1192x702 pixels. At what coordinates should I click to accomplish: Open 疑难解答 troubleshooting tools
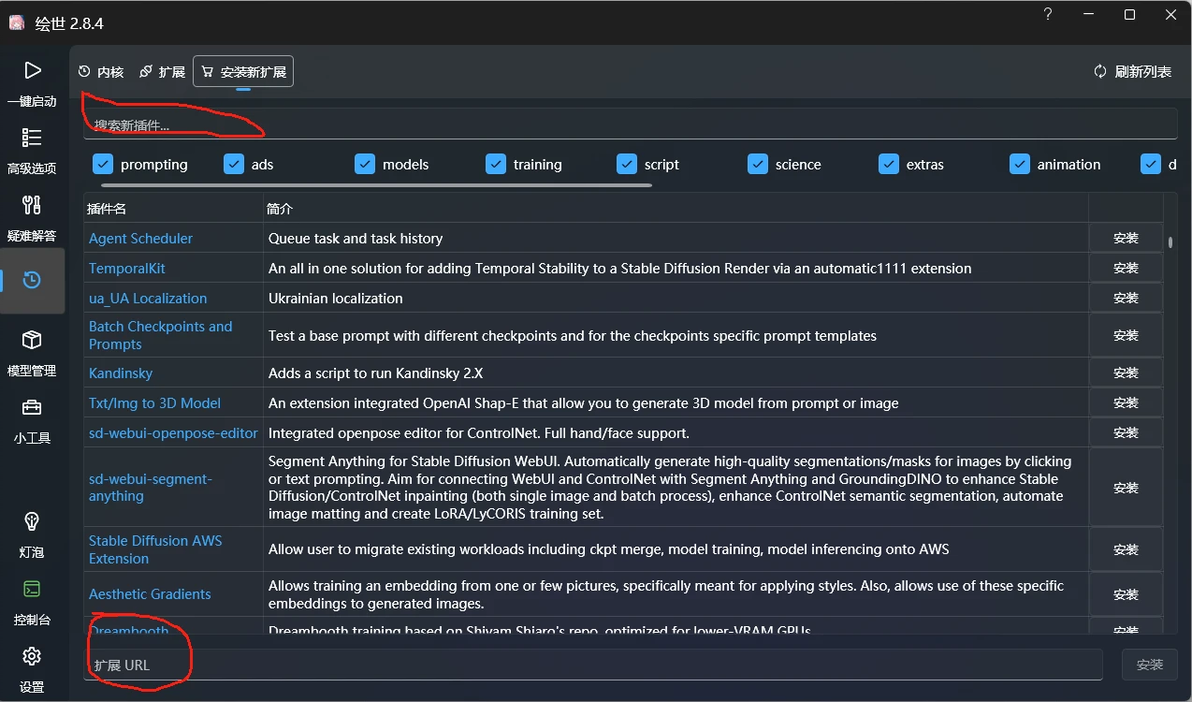click(x=32, y=218)
